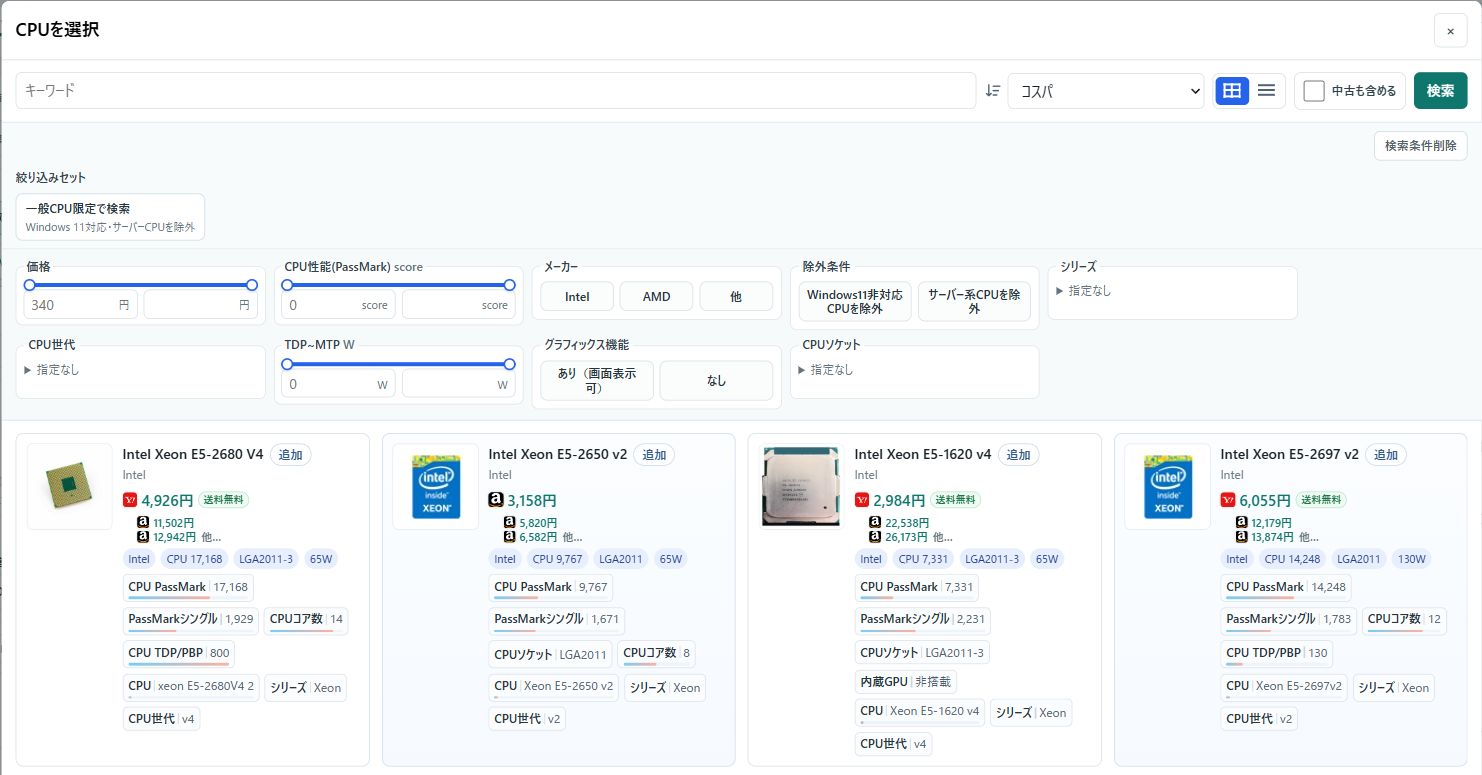Expand the シリーズ filter

click(x=1085, y=291)
